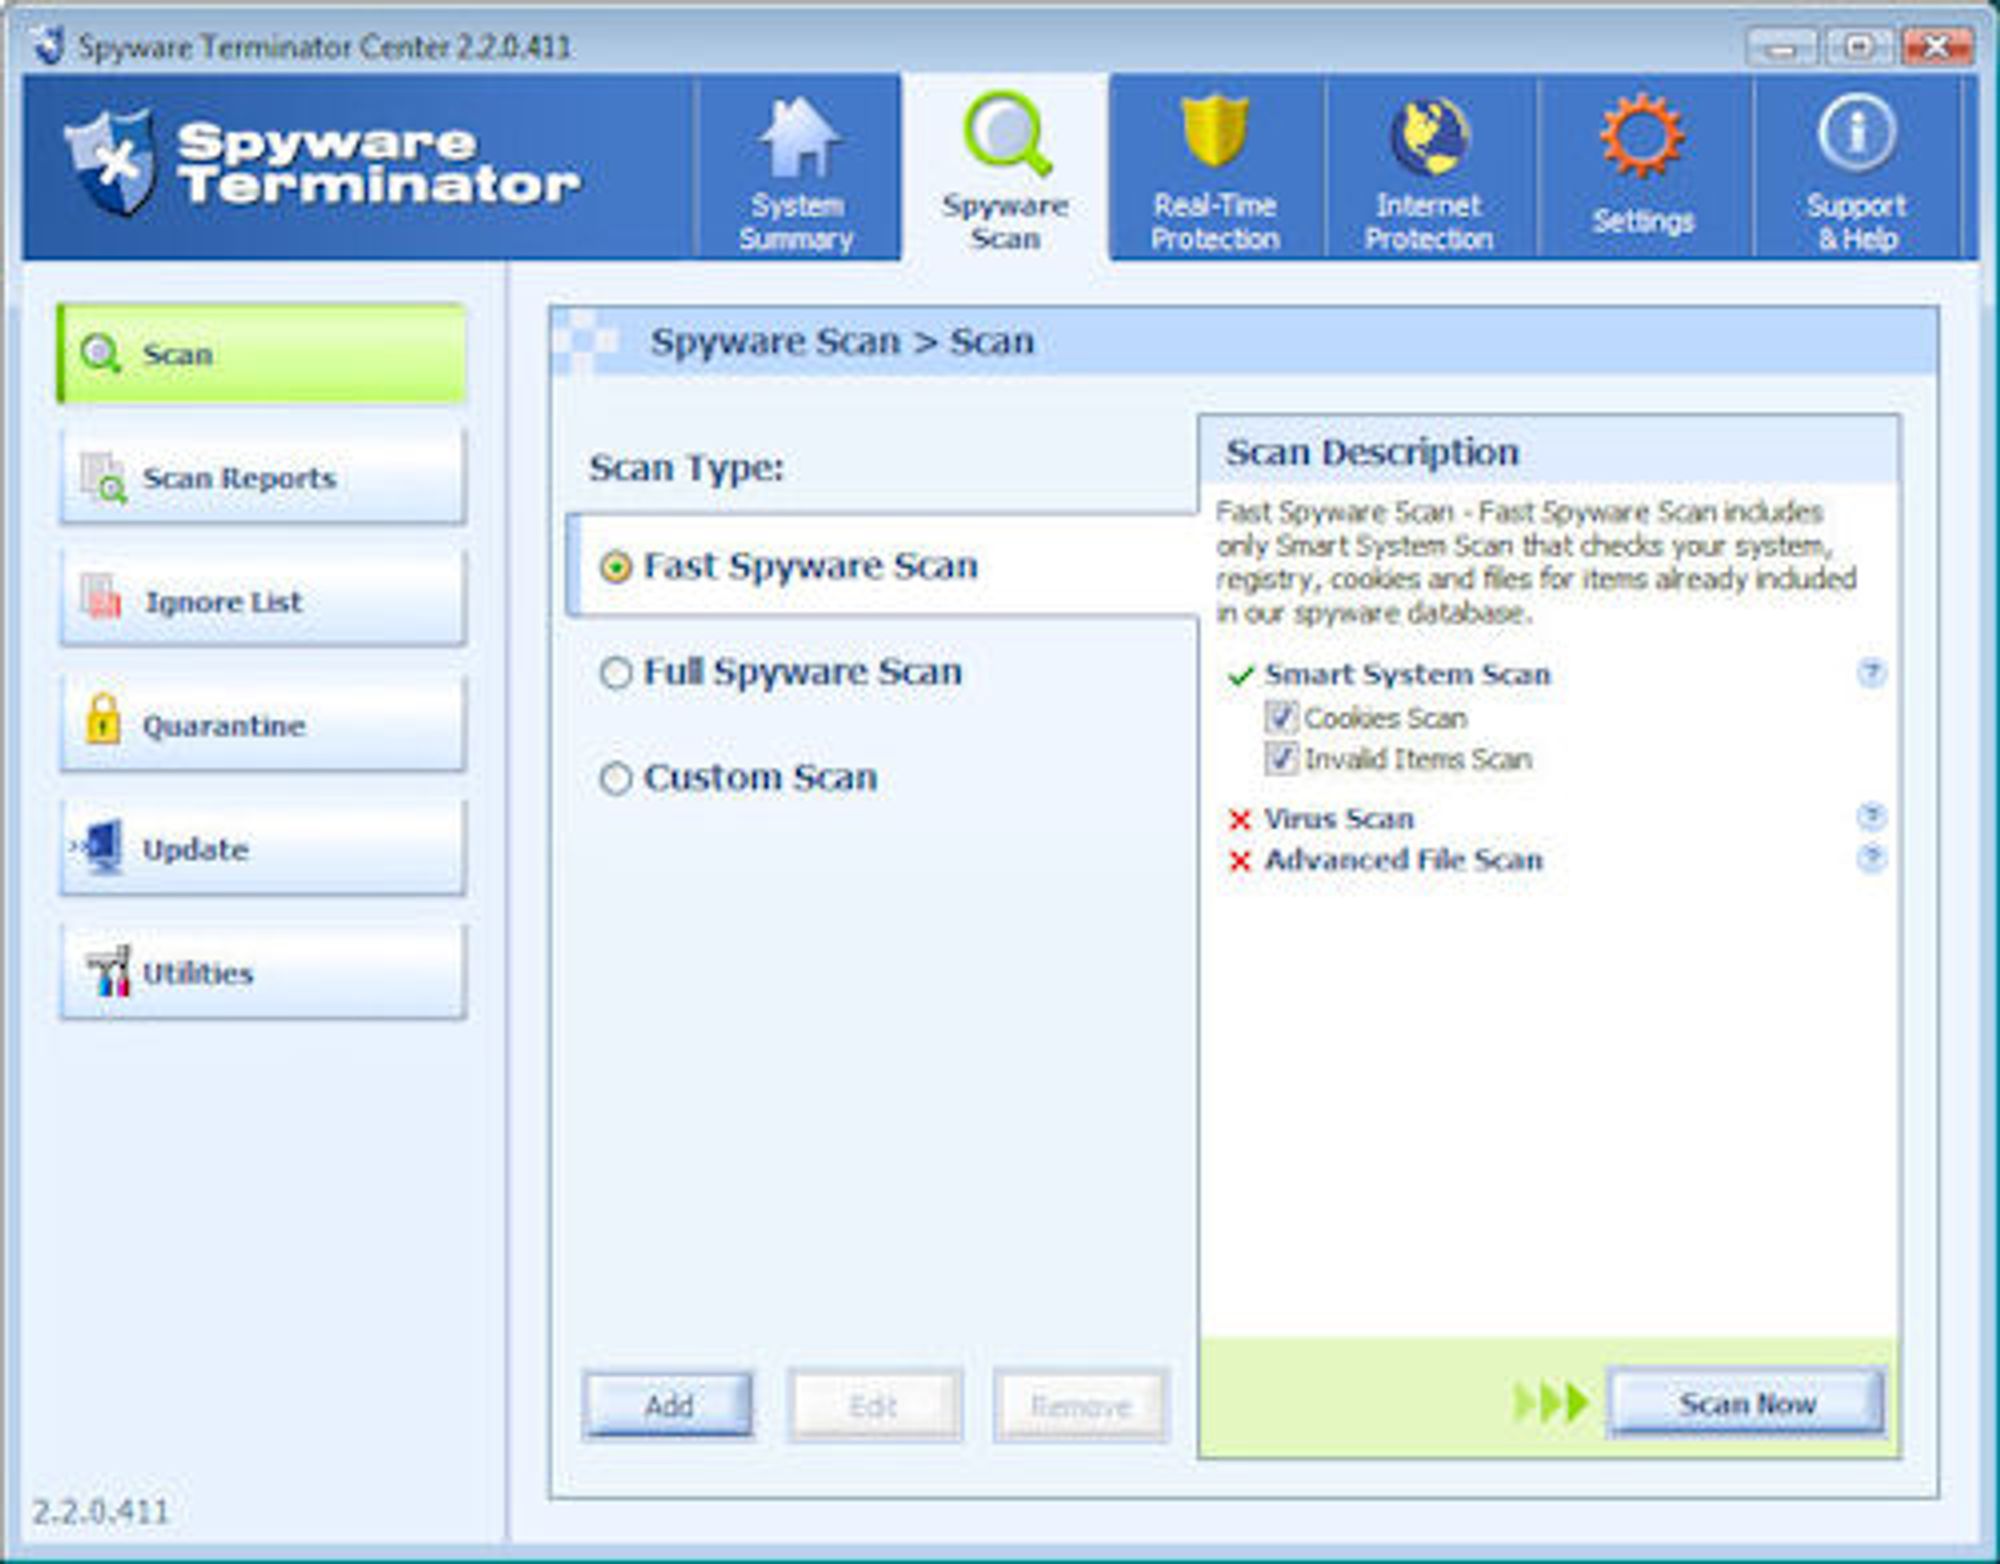Click the Scan magnifier icon in sidebar
Image resolution: width=2000 pixels, height=1564 pixels.
tap(100, 354)
